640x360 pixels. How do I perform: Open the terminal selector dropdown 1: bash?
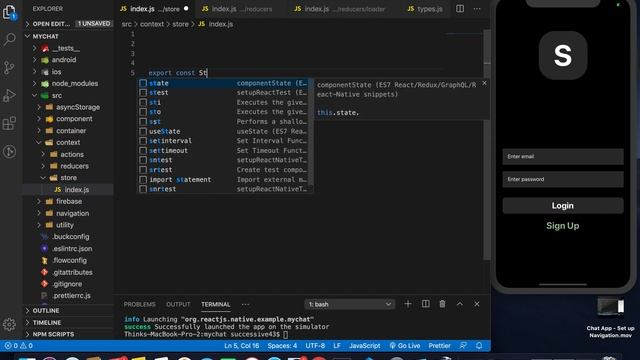(x=349, y=304)
